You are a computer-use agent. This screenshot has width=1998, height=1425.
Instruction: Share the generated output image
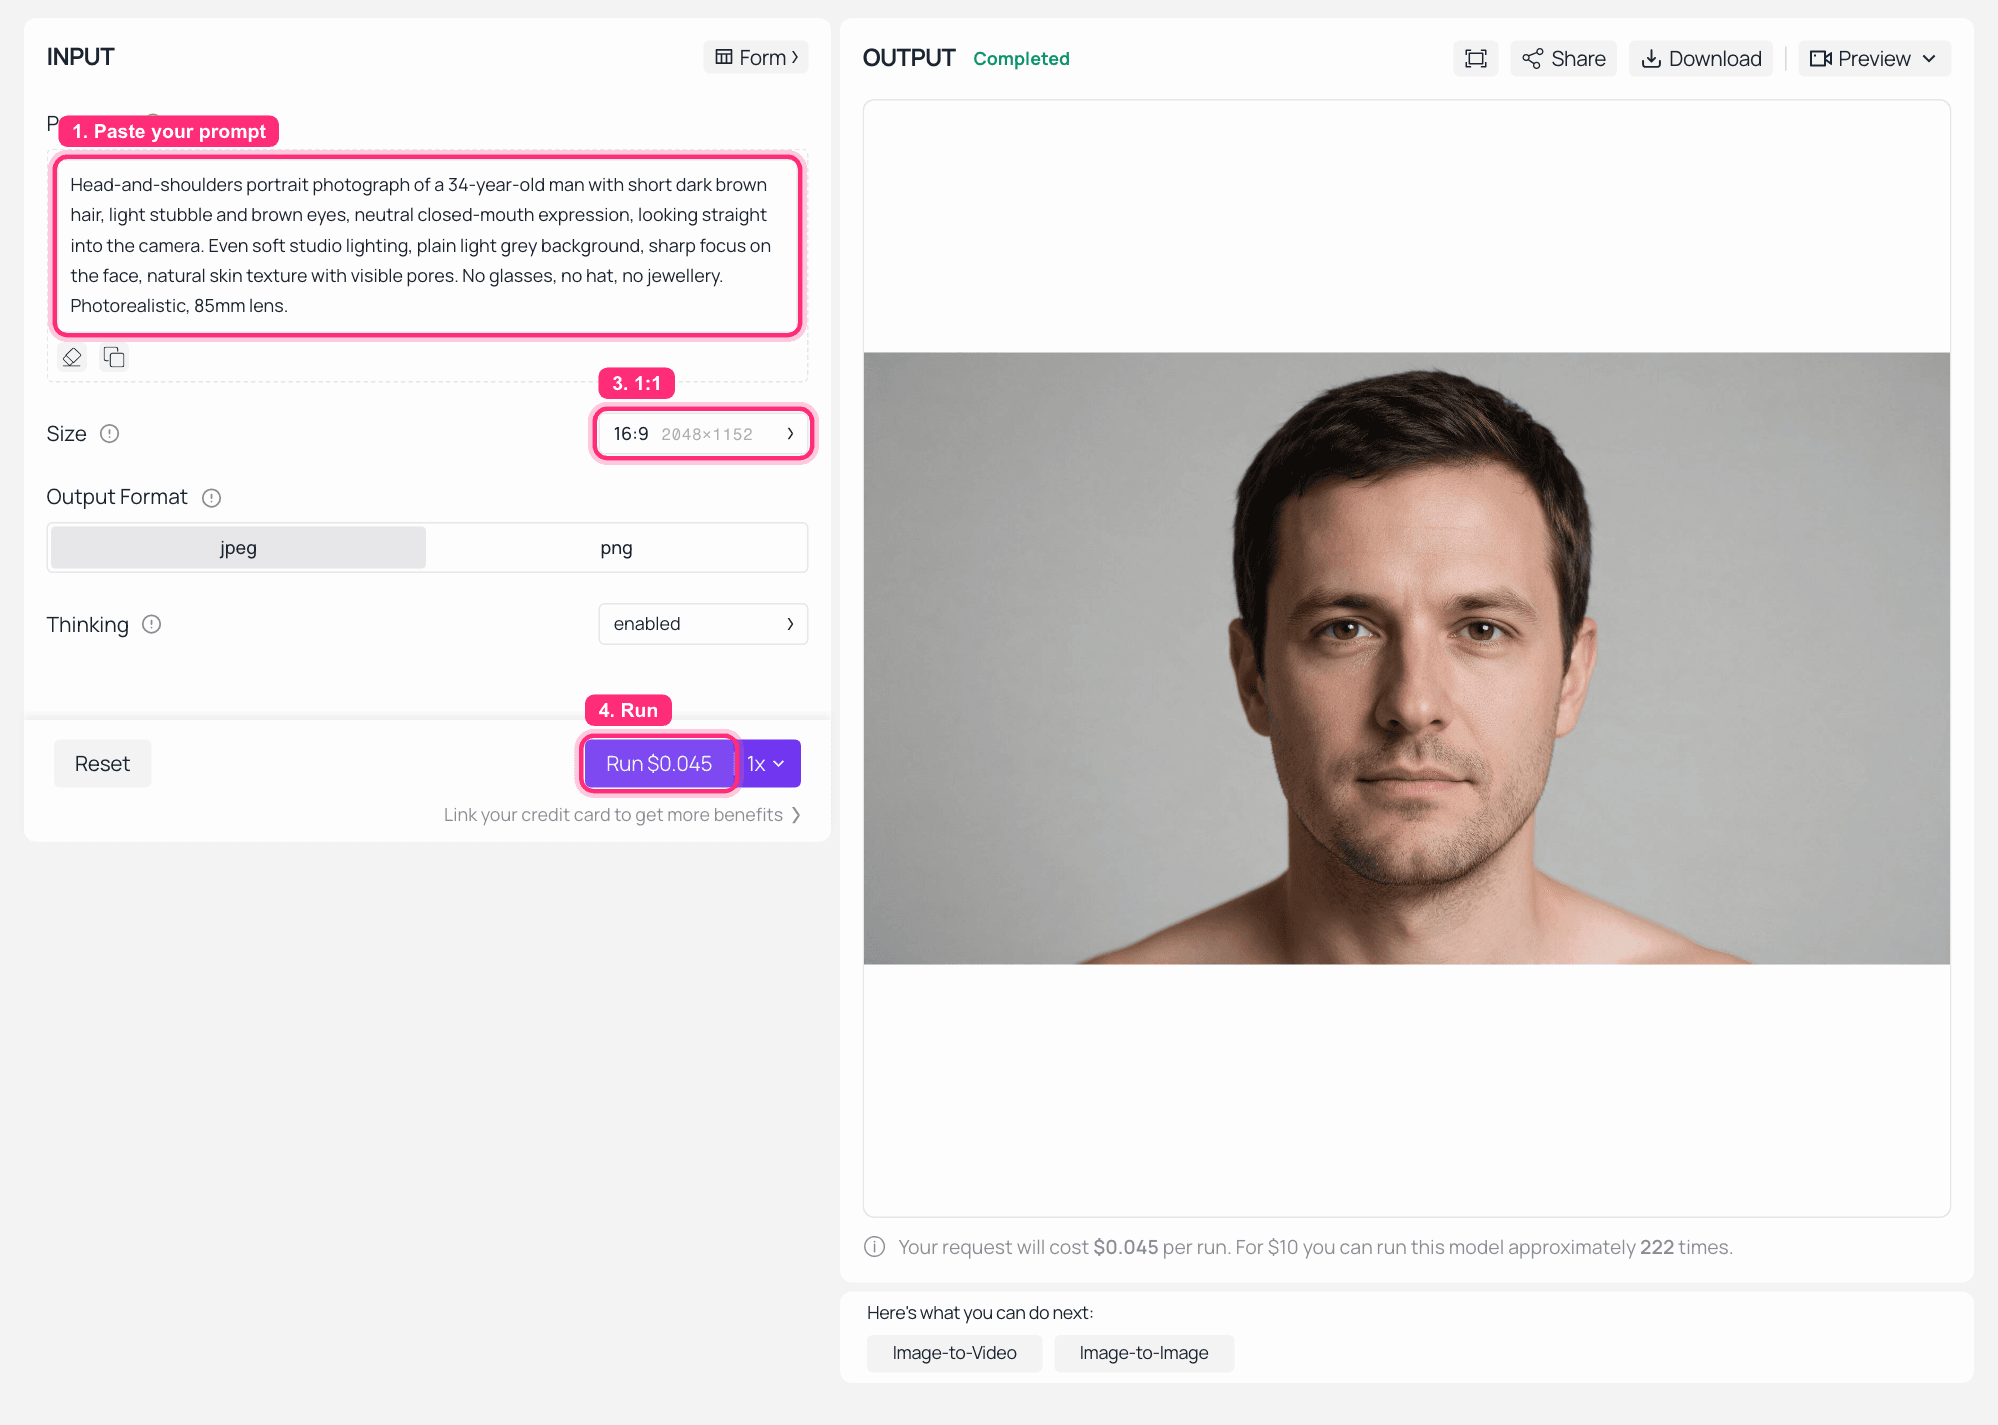point(1563,59)
